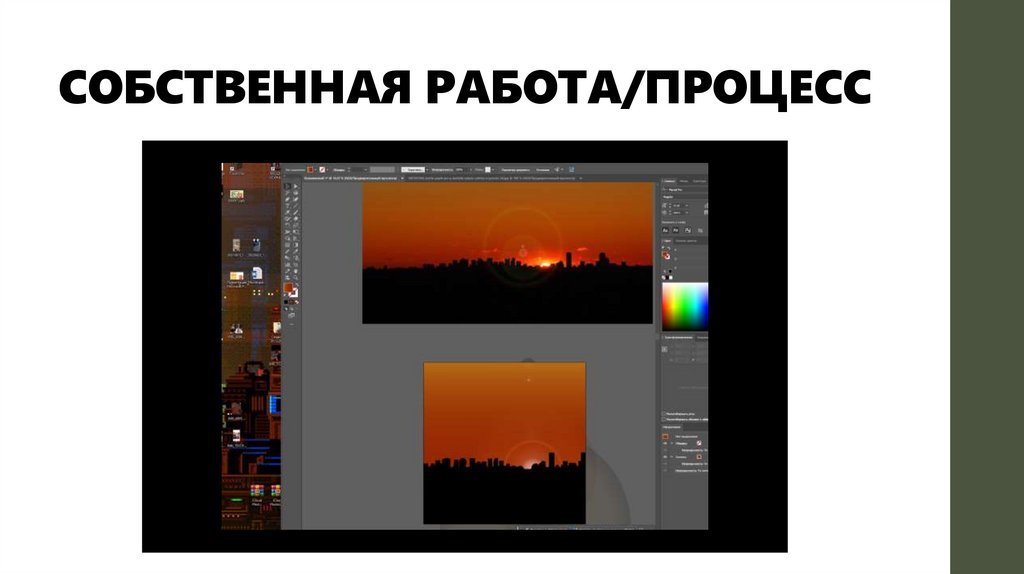Click the toolbar Stroke color box
This screenshot has width=1024, height=574.
tap(294, 293)
